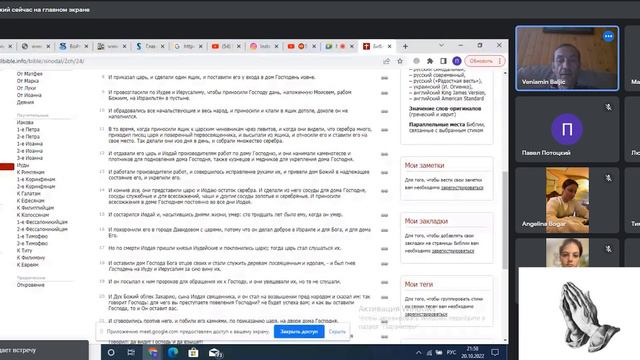Share this page via address bar icon
The image size is (640, 360).
(x=386, y=61)
